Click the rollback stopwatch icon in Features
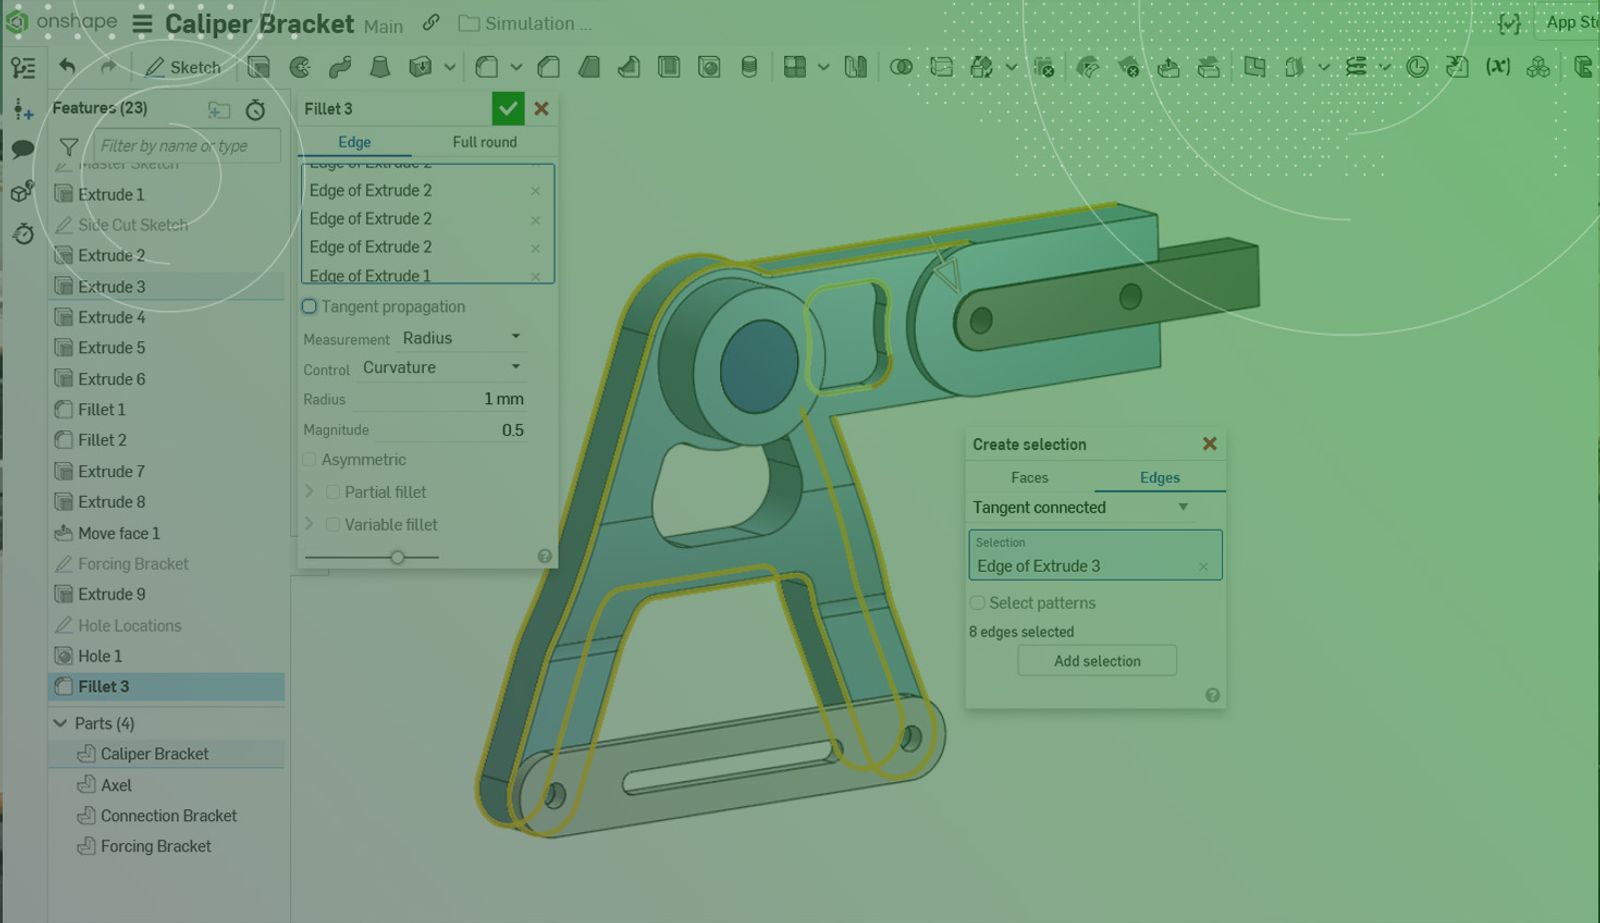 [x=256, y=109]
